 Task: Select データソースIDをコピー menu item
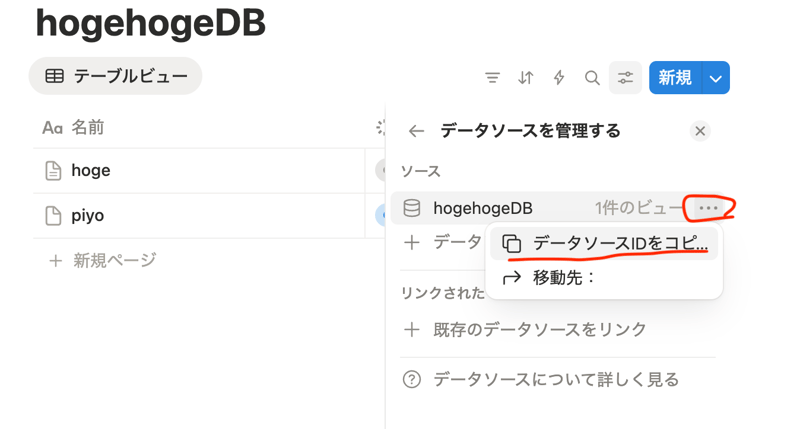[605, 243]
